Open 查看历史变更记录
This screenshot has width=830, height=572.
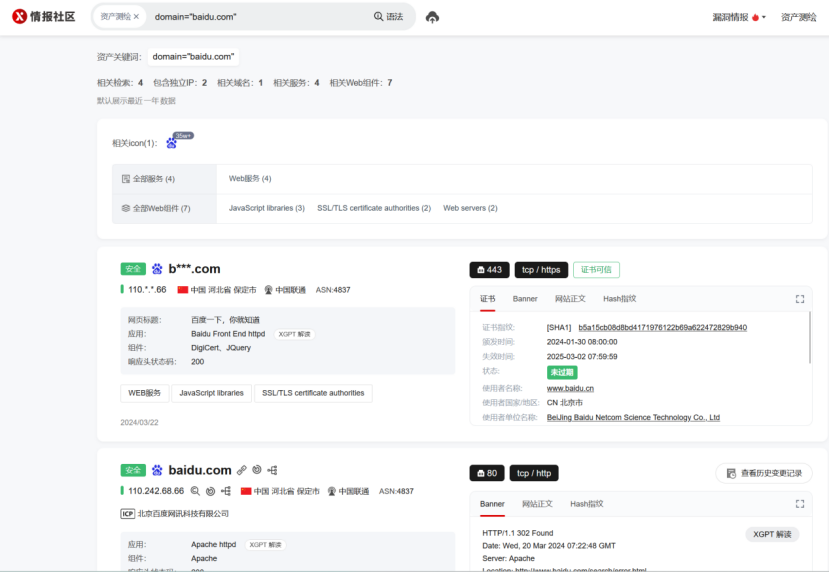tap(764, 473)
